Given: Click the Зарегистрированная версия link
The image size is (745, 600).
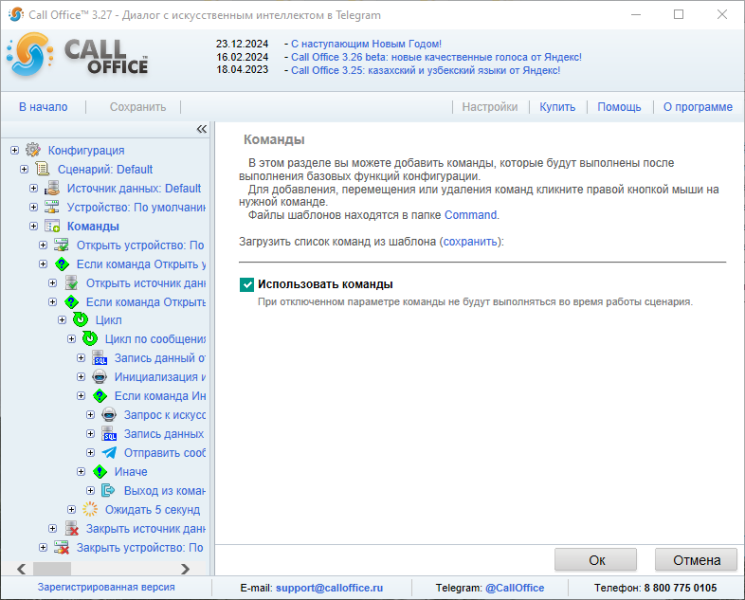Looking at the screenshot, I should point(106,587).
